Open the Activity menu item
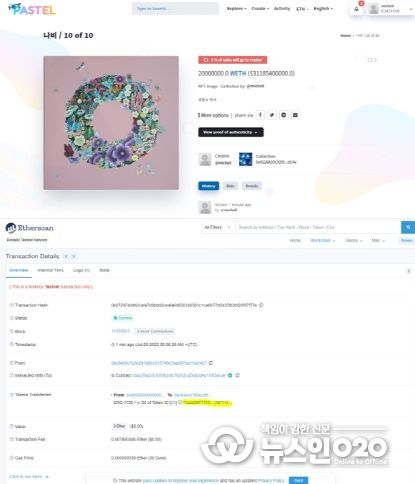This screenshot has height=484, width=415. click(x=282, y=9)
